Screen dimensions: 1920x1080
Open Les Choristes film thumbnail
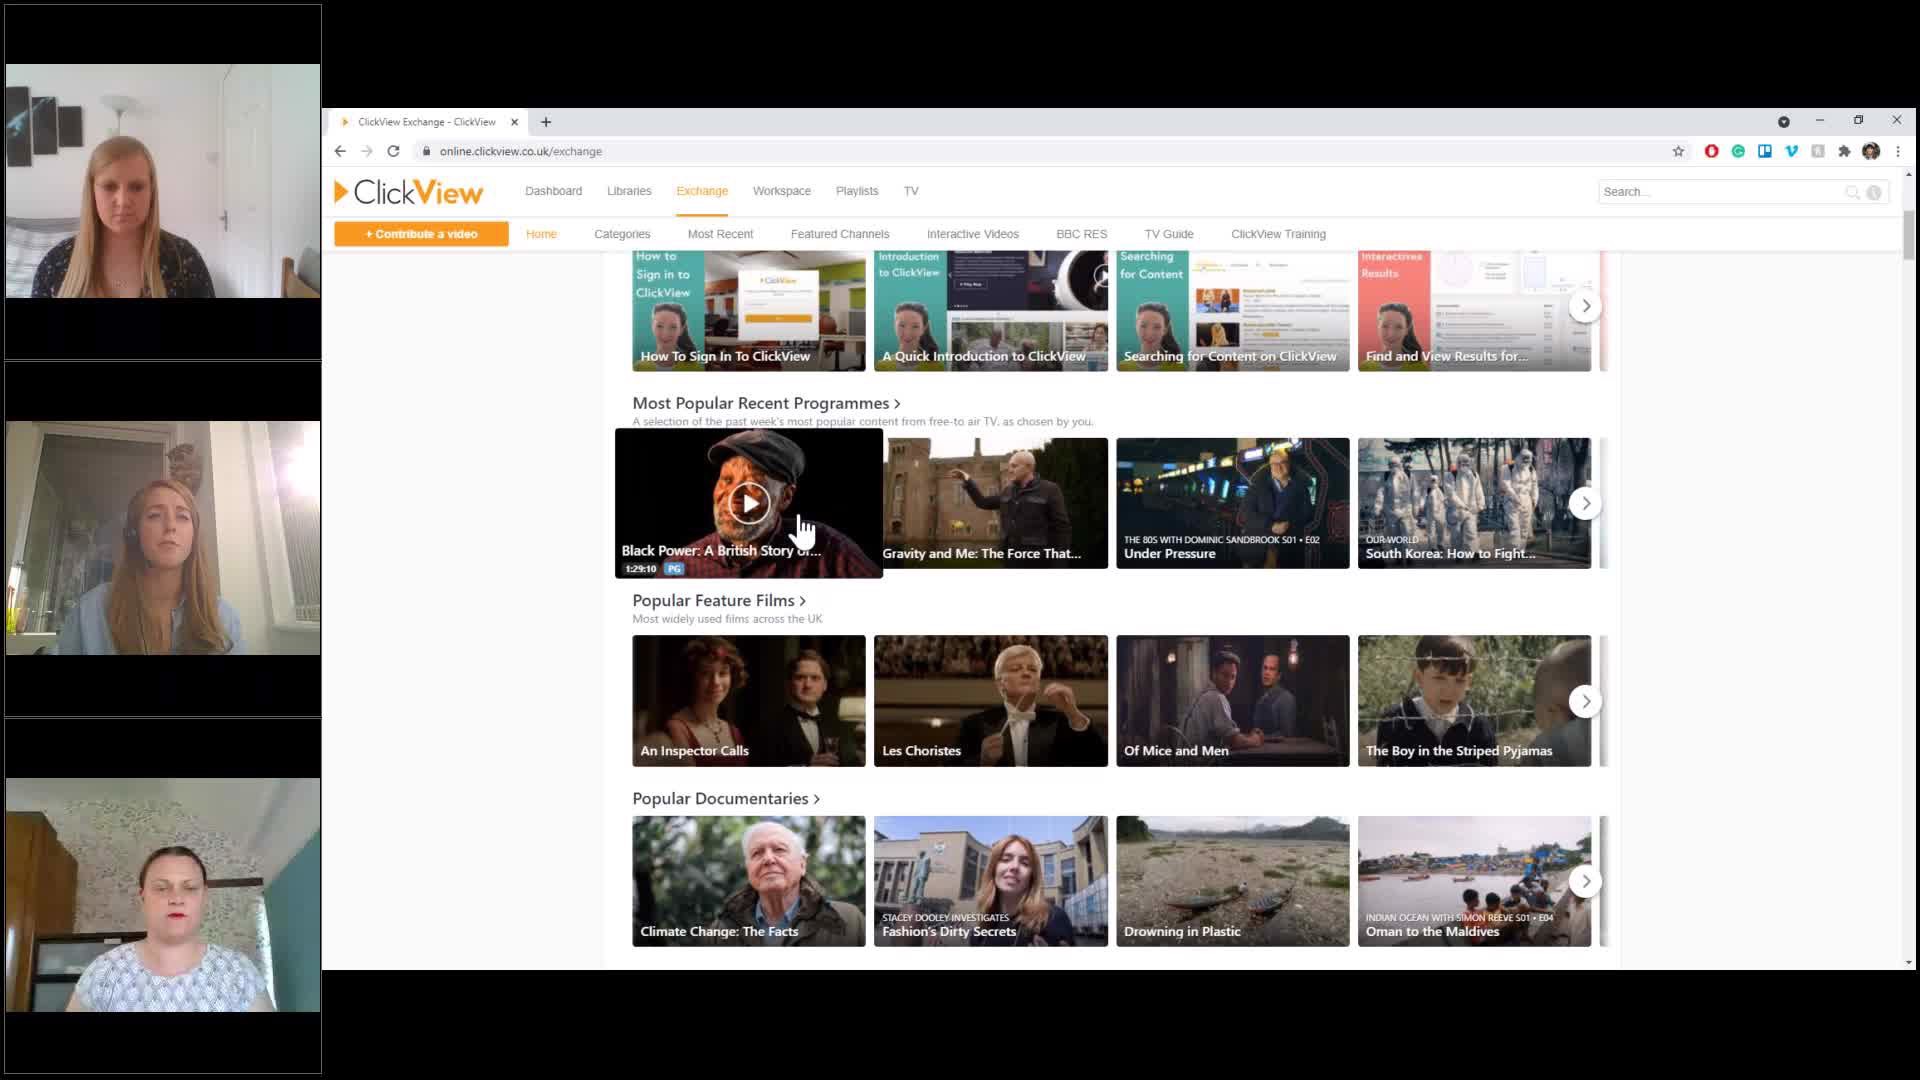click(x=991, y=701)
